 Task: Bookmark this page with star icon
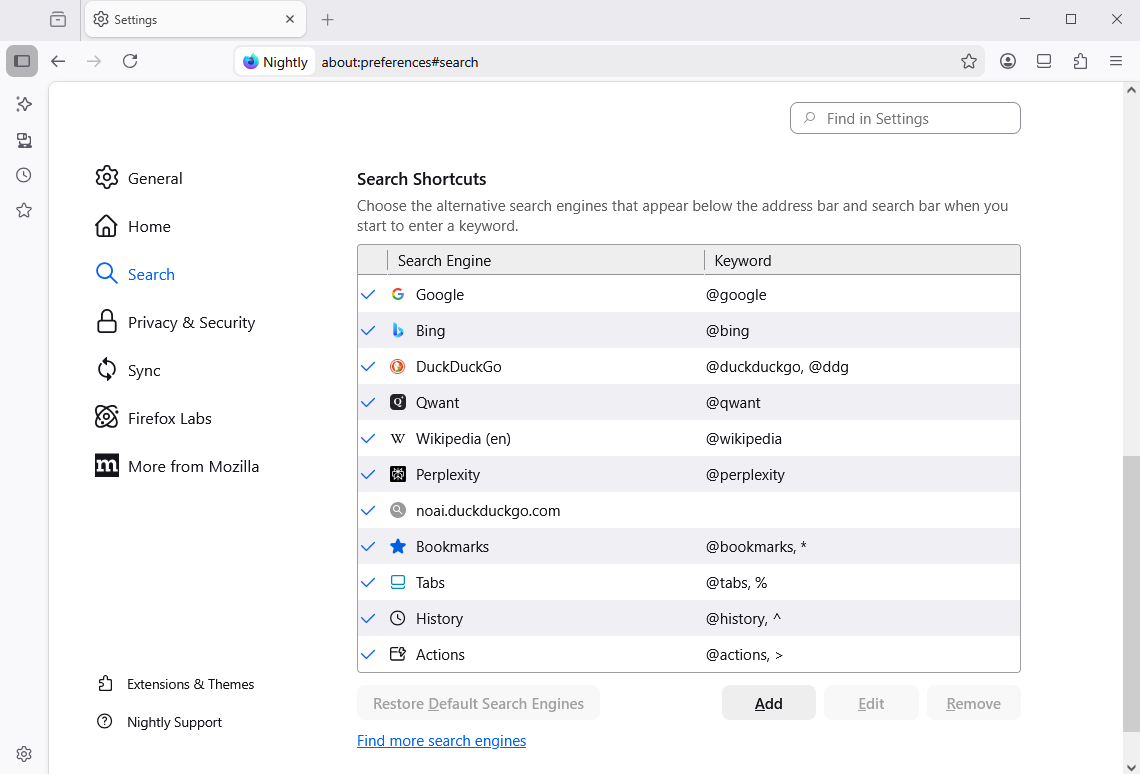pos(968,61)
